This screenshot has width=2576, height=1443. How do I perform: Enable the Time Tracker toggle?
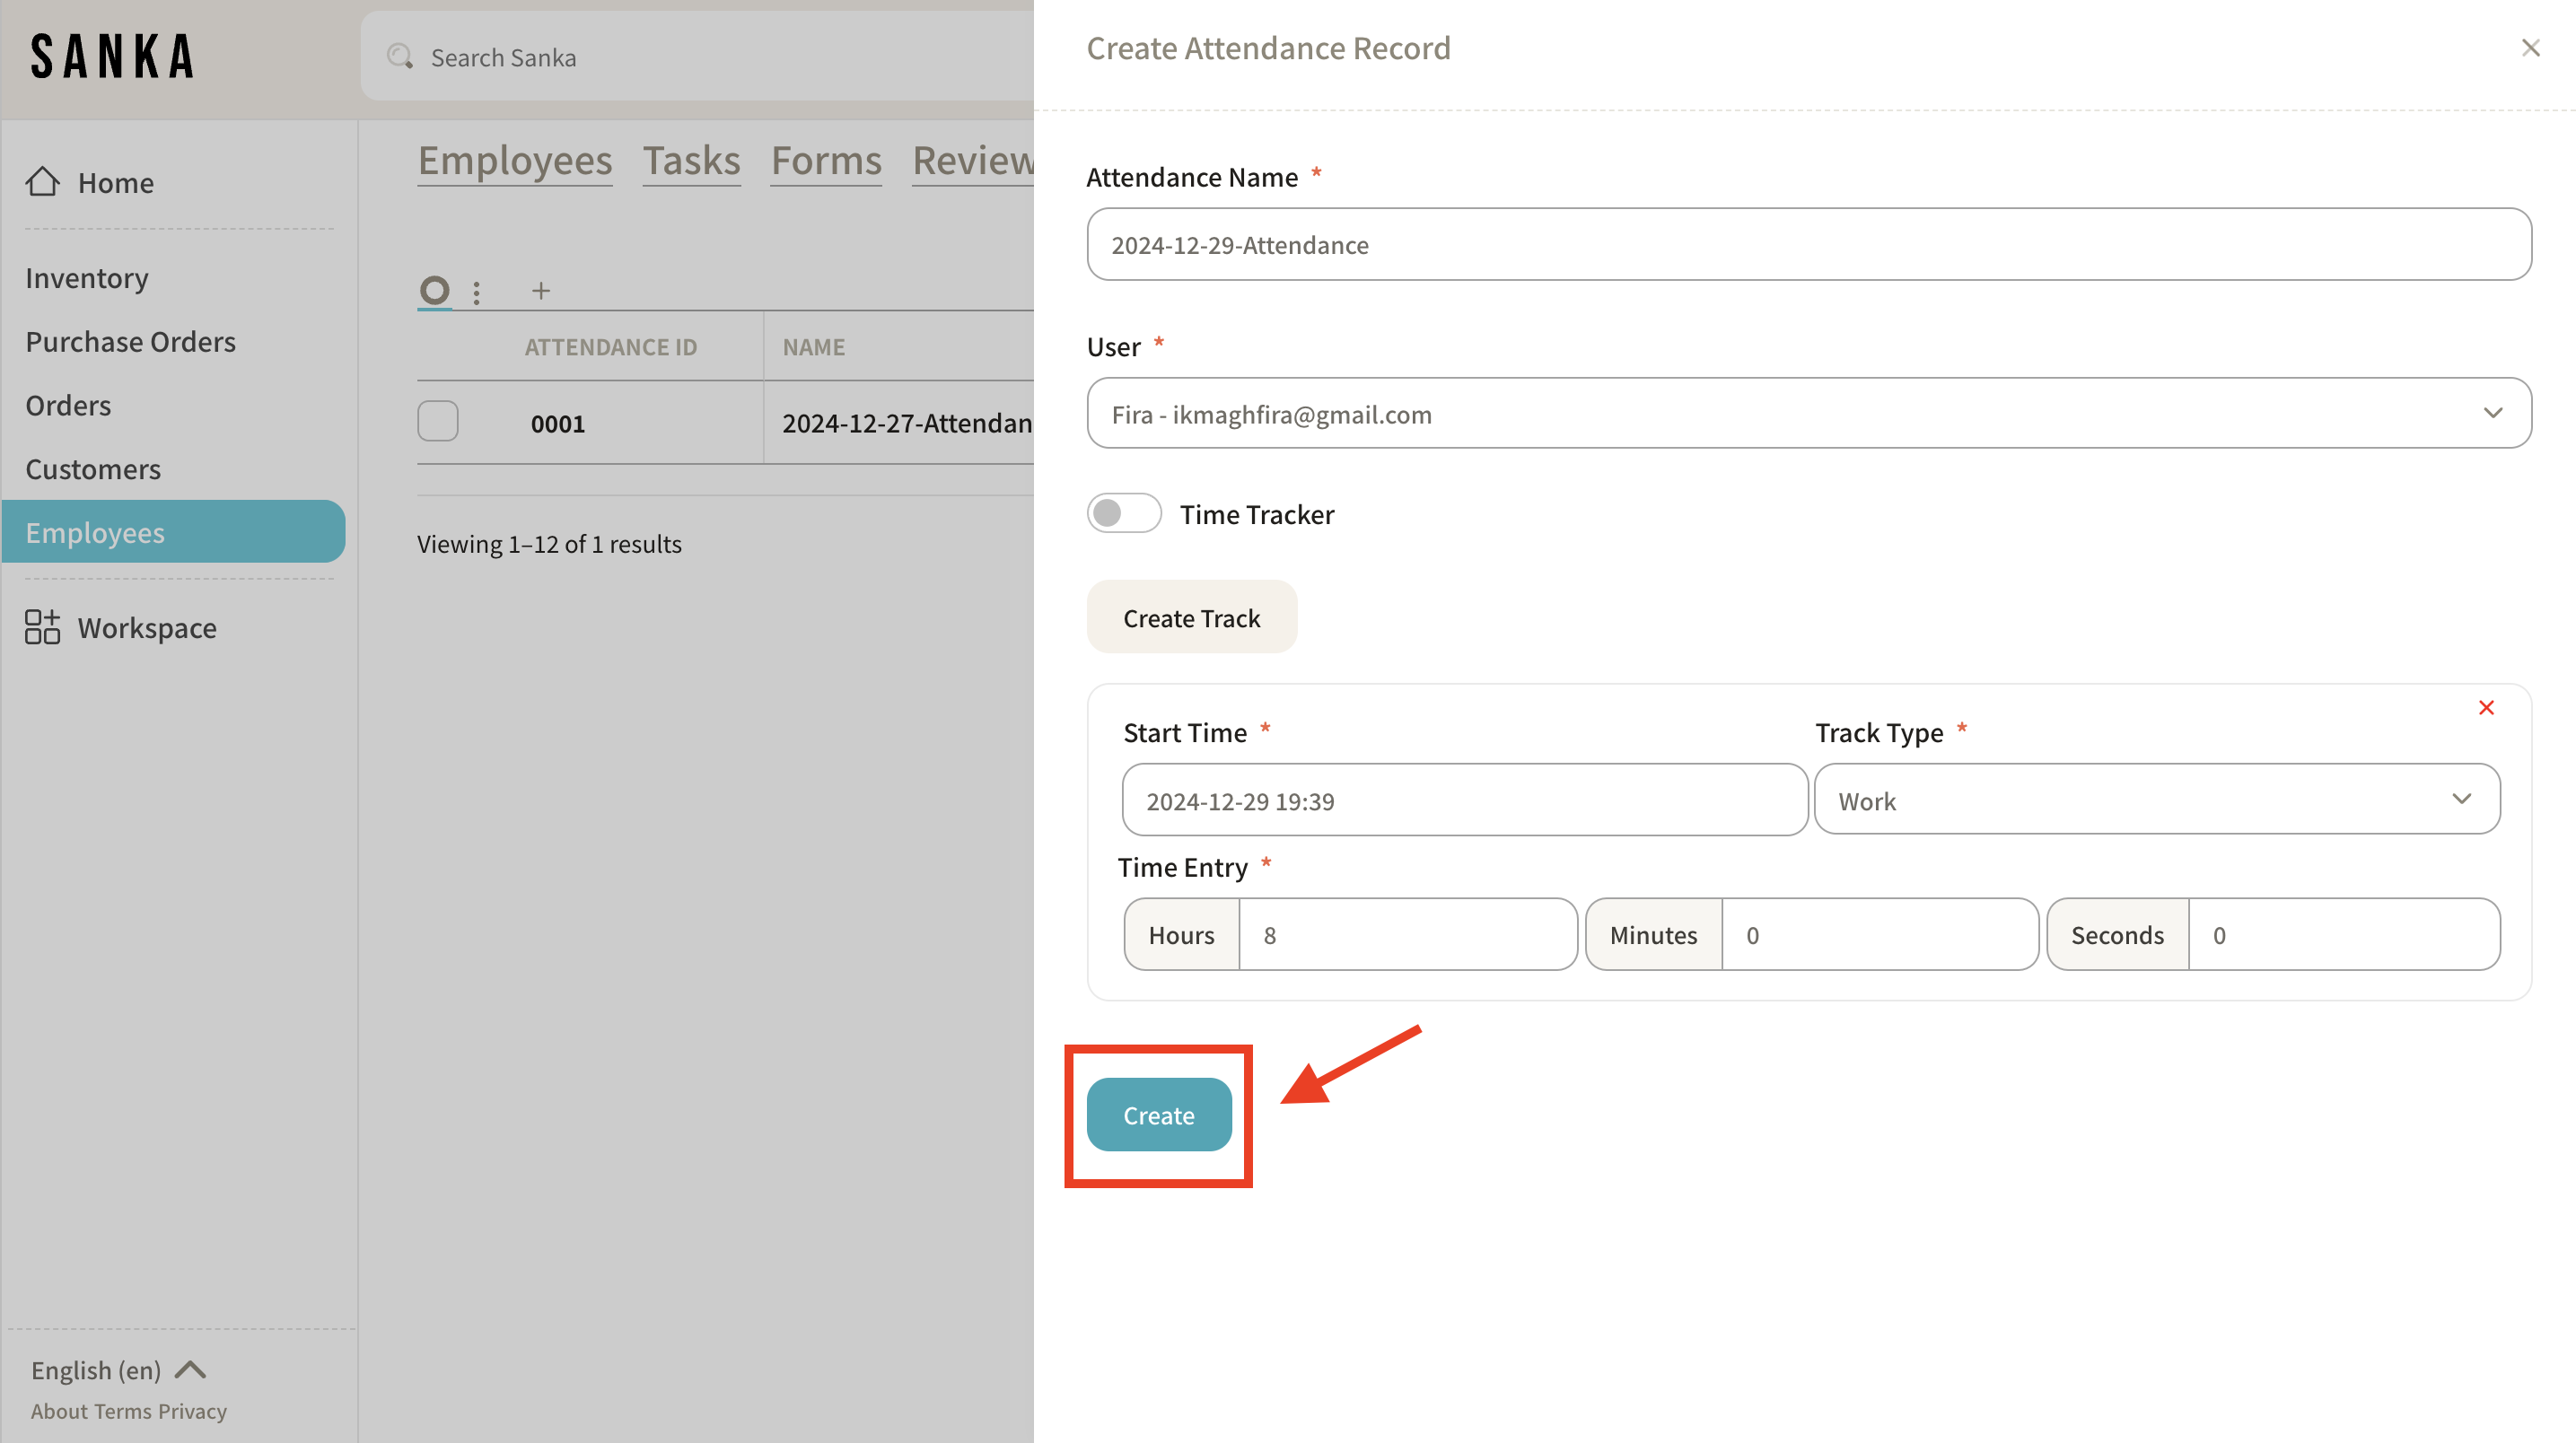click(x=1124, y=513)
